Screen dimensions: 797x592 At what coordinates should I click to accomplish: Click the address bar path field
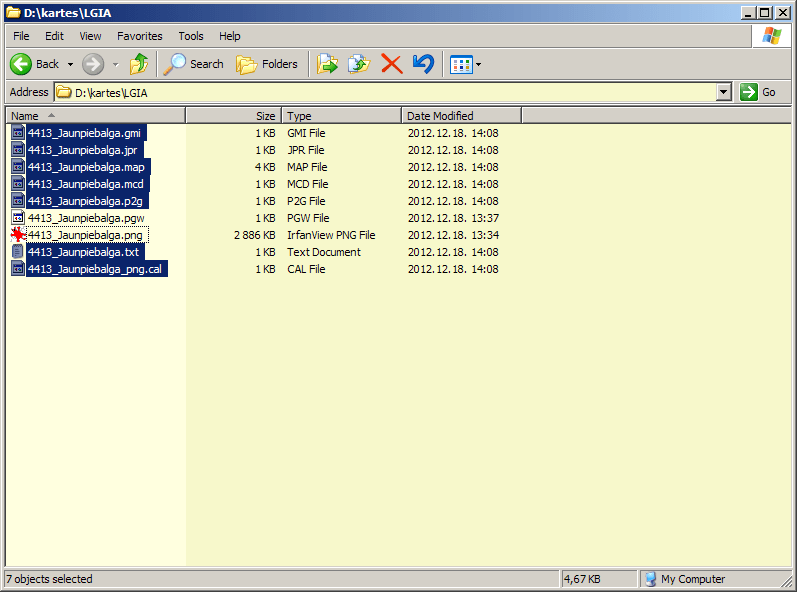click(x=385, y=92)
